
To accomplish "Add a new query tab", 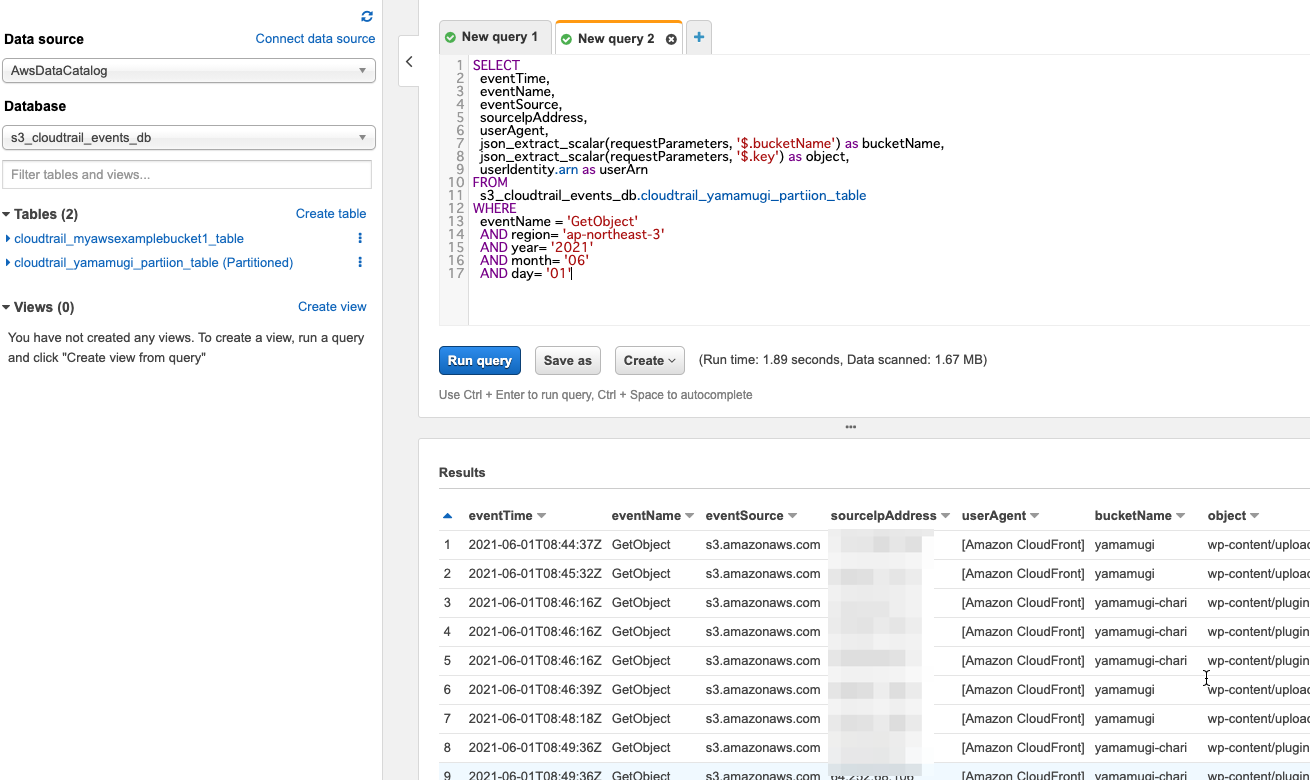I will 699,38.
